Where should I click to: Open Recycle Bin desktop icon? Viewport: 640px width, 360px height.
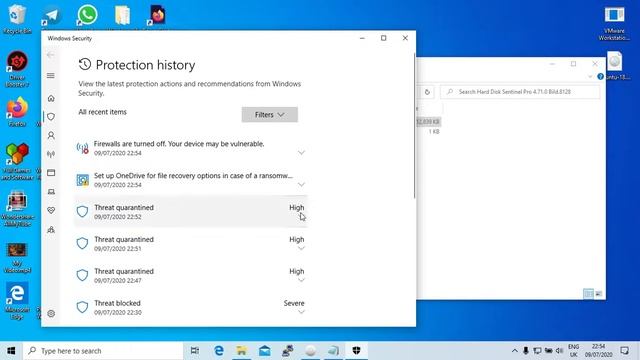click(17, 18)
